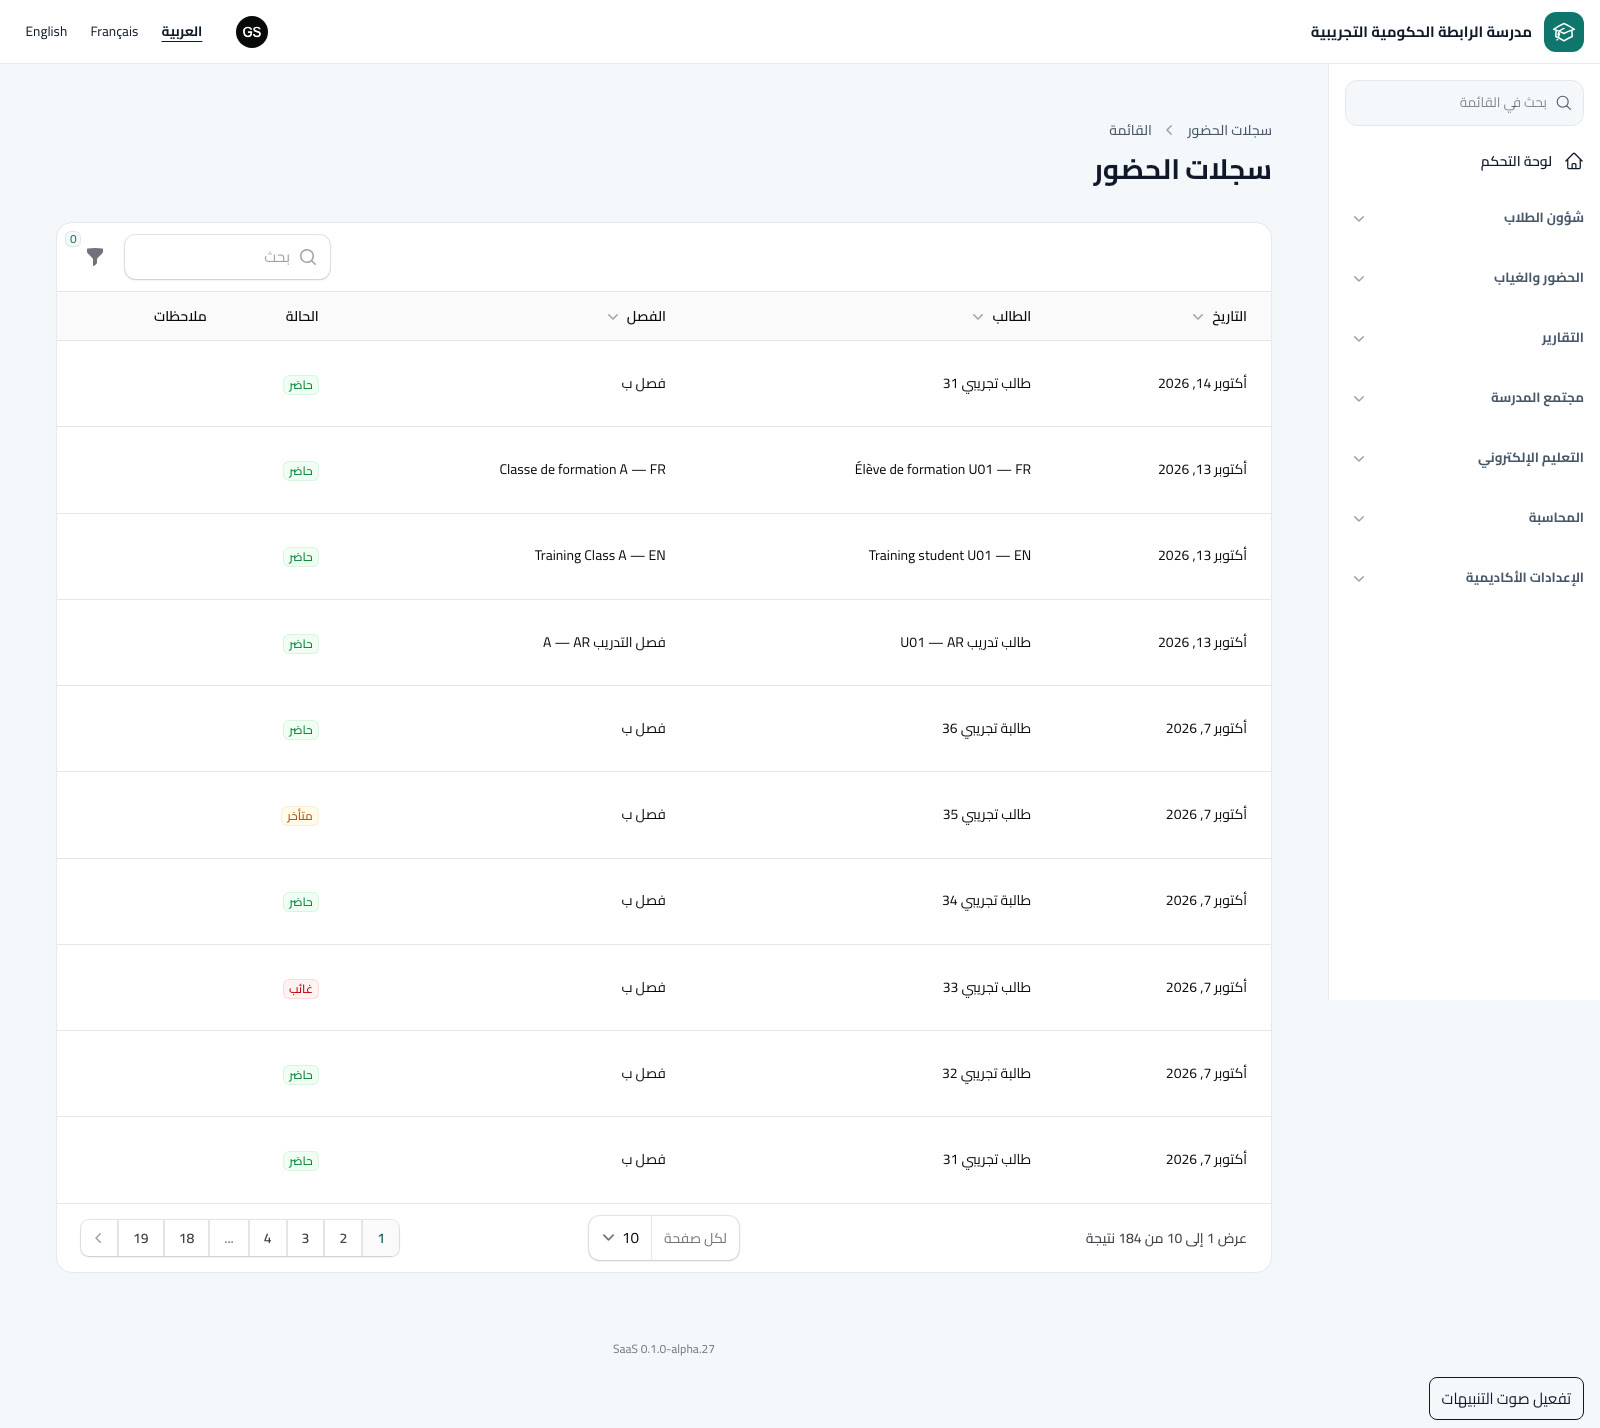Image resolution: width=1600 pixels, height=1428 pixels.
Task: Click student Élève de formation U01 — FR
Action: (943, 470)
